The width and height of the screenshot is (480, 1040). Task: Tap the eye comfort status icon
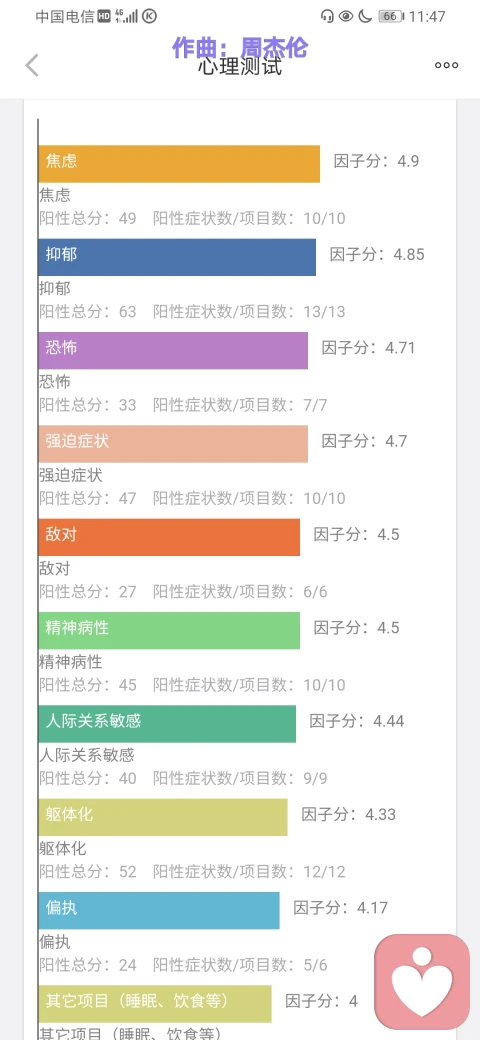pyautogui.click(x=345, y=17)
